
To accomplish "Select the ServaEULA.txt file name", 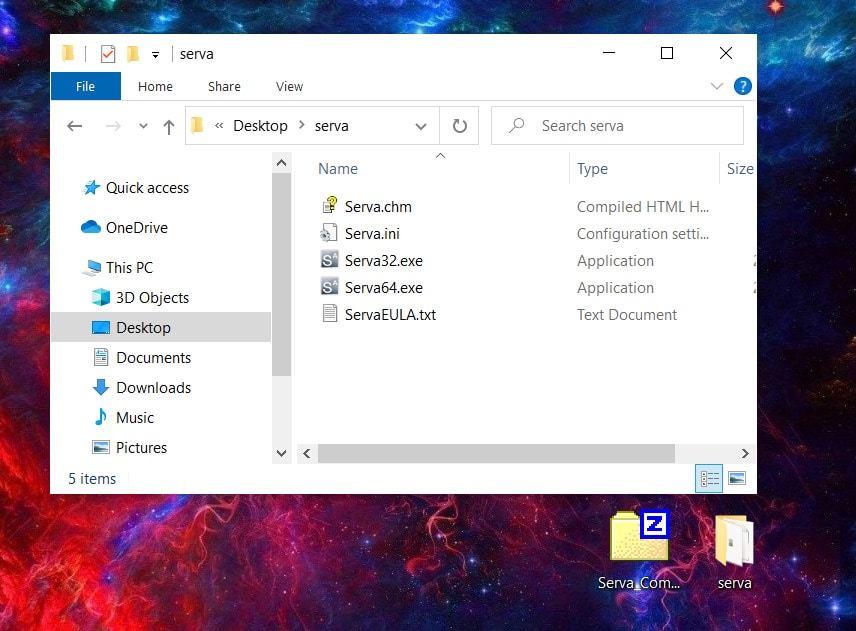I will [x=390, y=314].
